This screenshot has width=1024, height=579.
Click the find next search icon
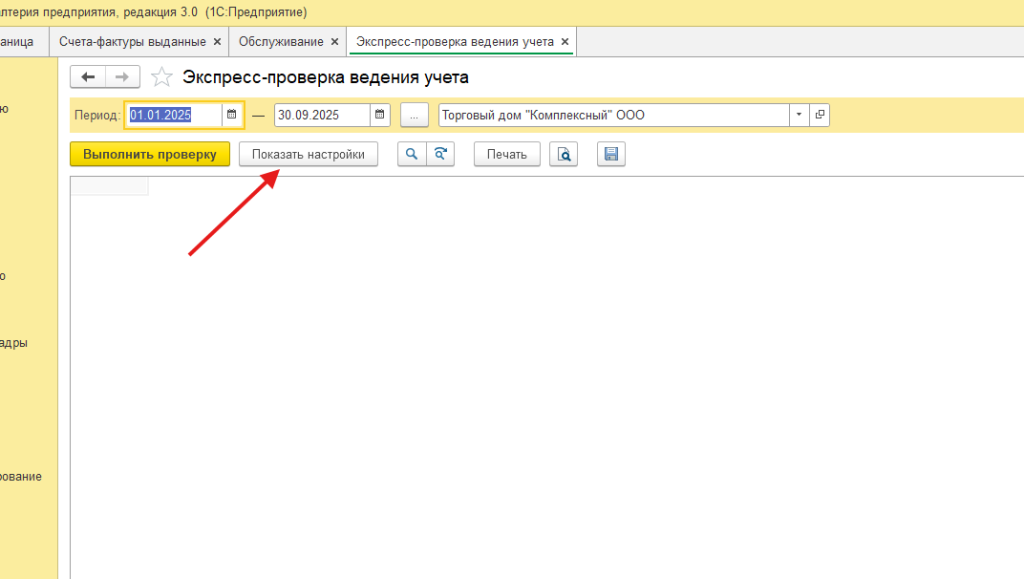pos(440,154)
